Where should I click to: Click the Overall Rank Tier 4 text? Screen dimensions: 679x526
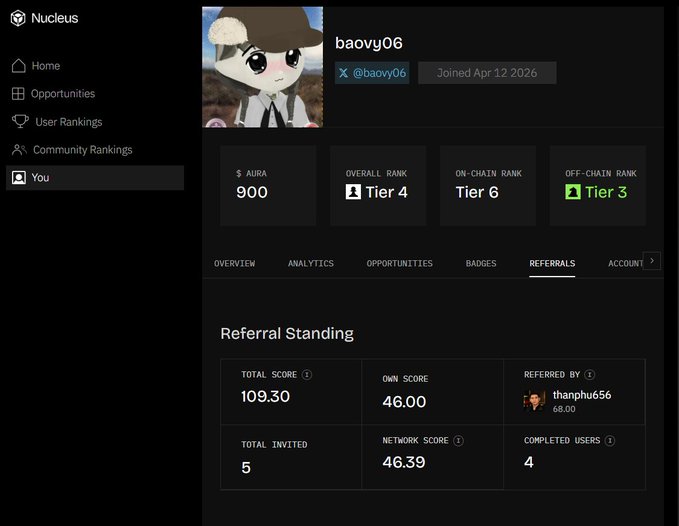tap(386, 192)
